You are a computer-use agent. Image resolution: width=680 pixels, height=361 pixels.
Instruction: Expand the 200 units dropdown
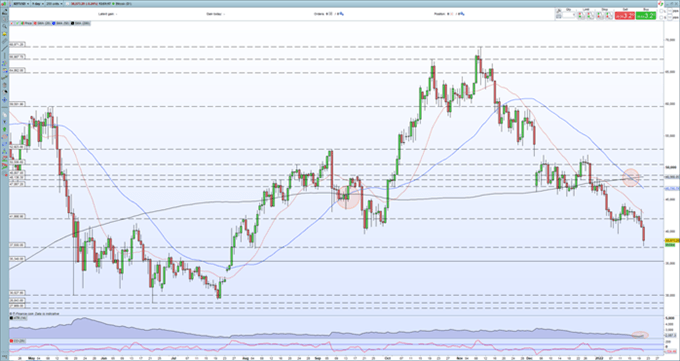coord(54,4)
